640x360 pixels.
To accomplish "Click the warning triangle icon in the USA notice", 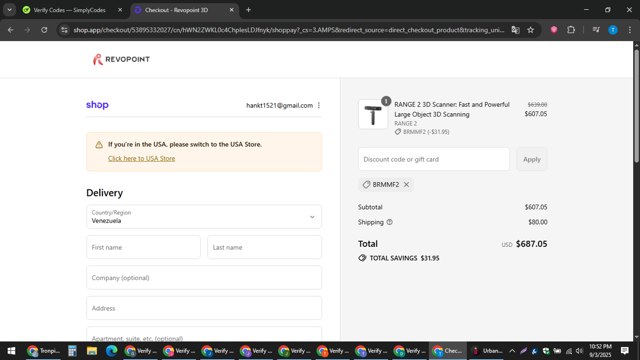I will tap(99, 144).
